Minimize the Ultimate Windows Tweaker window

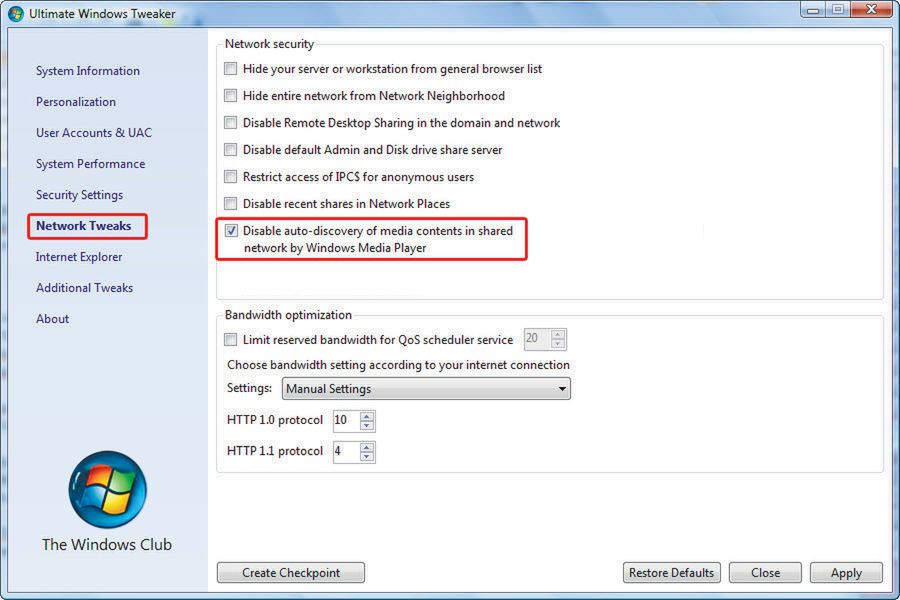click(813, 10)
